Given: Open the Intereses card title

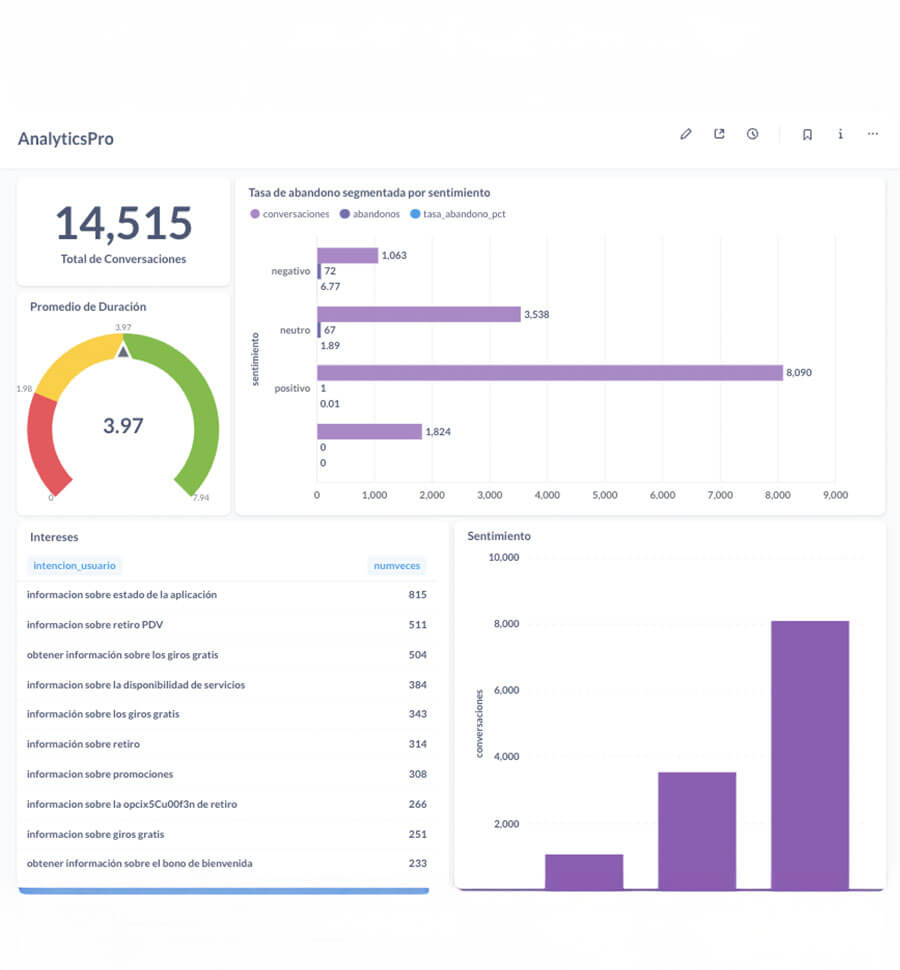Looking at the screenshot, I should pos(54,537).
